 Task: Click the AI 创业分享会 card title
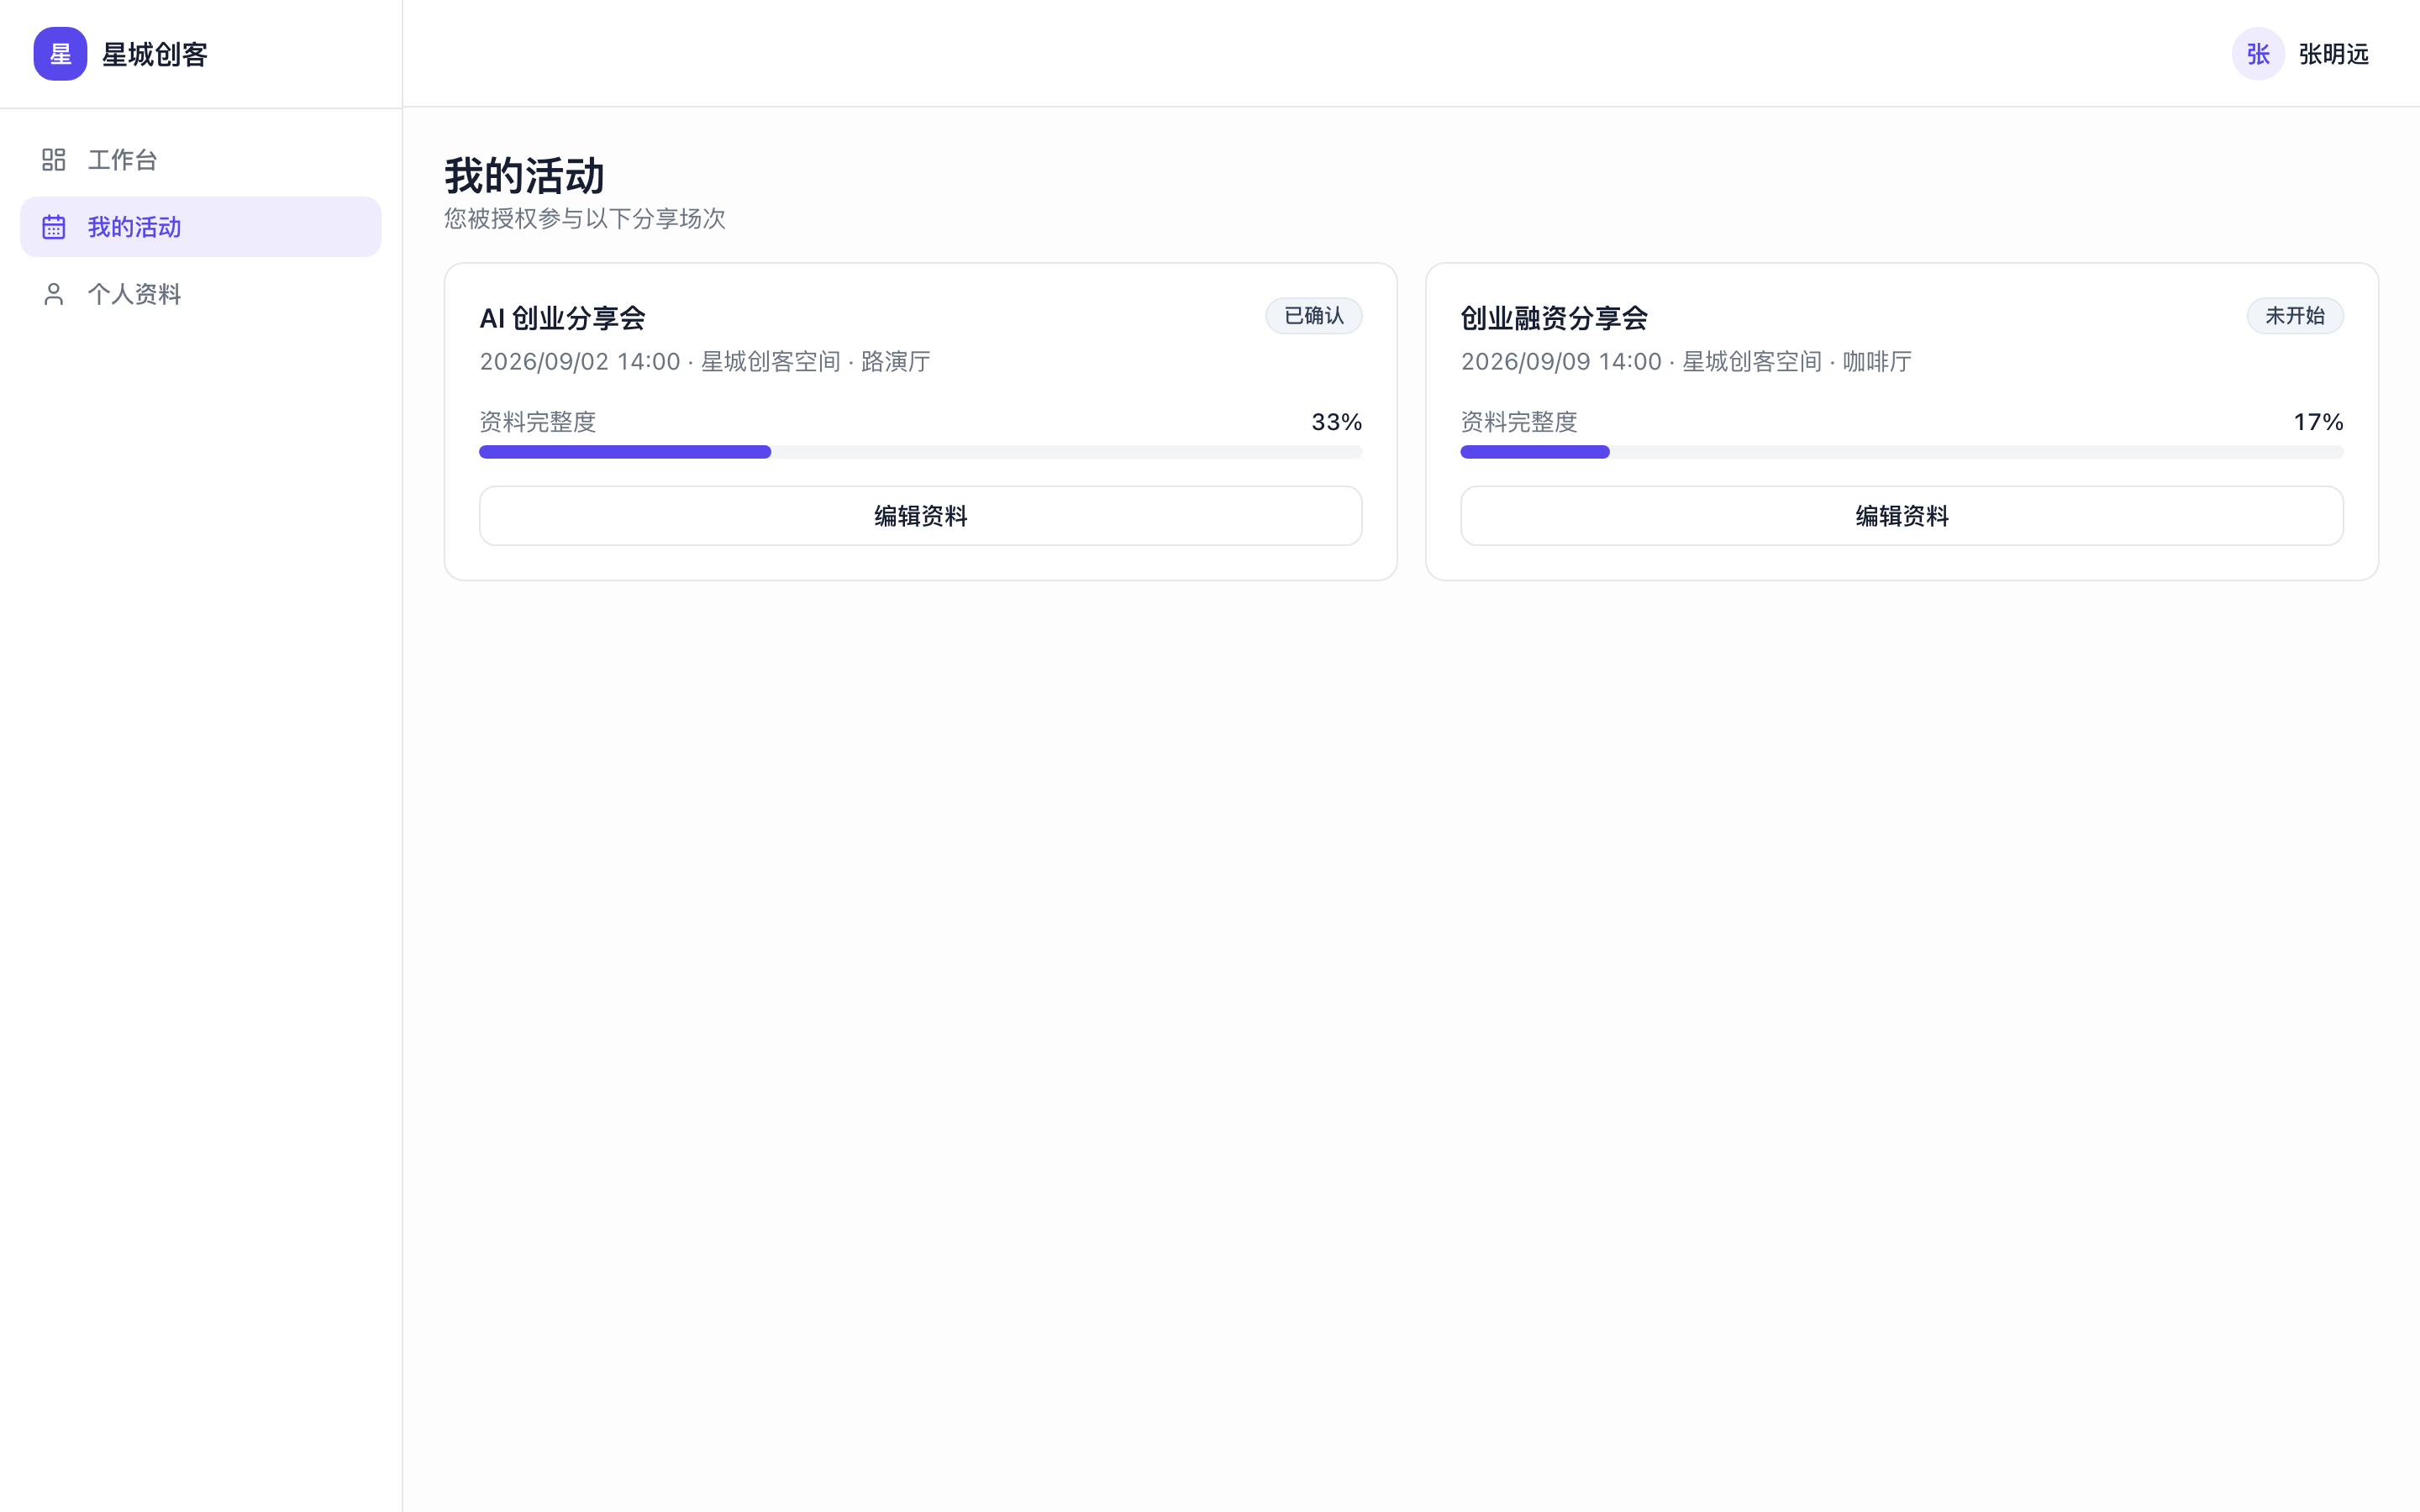click(562, 318)
